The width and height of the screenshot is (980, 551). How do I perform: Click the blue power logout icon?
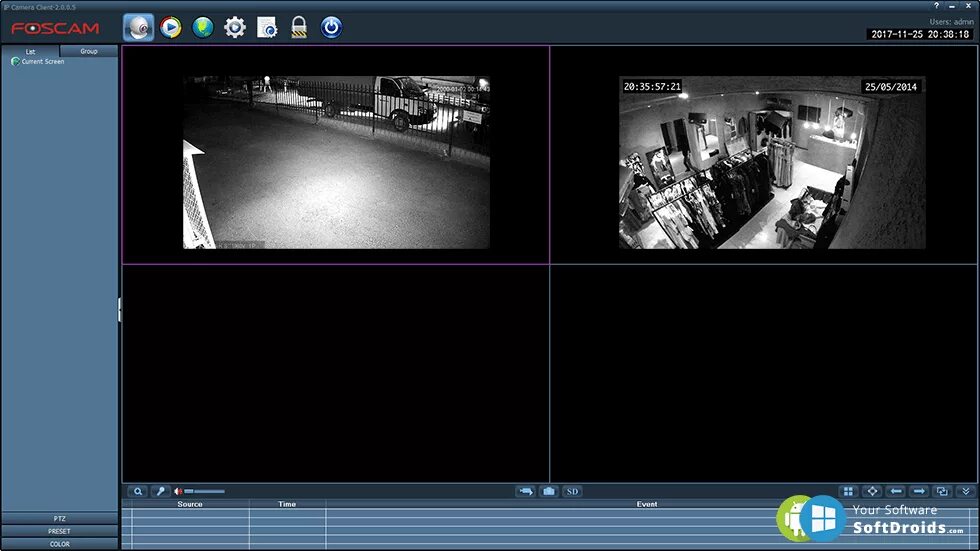[x=331, y=27]
